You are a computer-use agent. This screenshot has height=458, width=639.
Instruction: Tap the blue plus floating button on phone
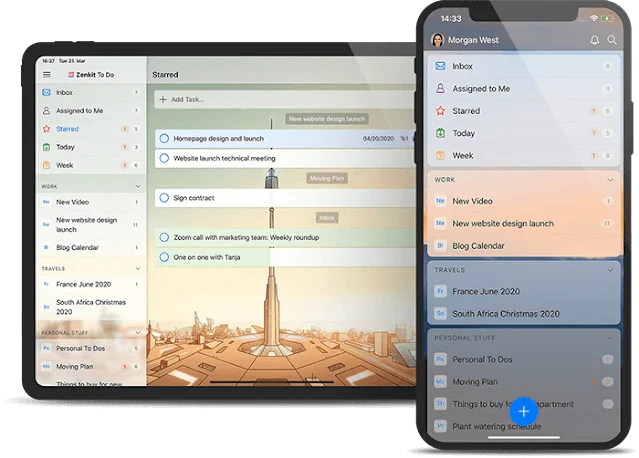click(524, 411)
